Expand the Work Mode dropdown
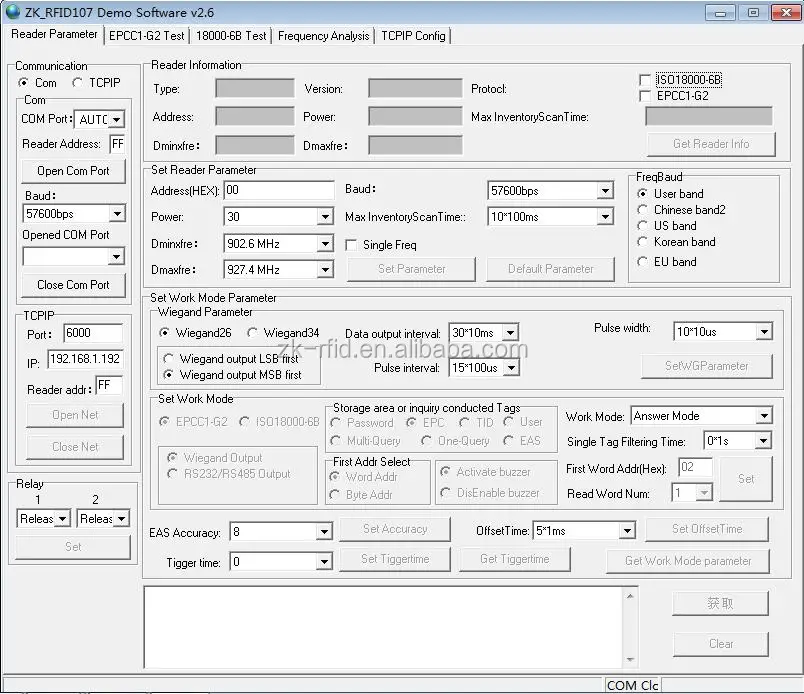804x694 pixels. click(764, 416)
